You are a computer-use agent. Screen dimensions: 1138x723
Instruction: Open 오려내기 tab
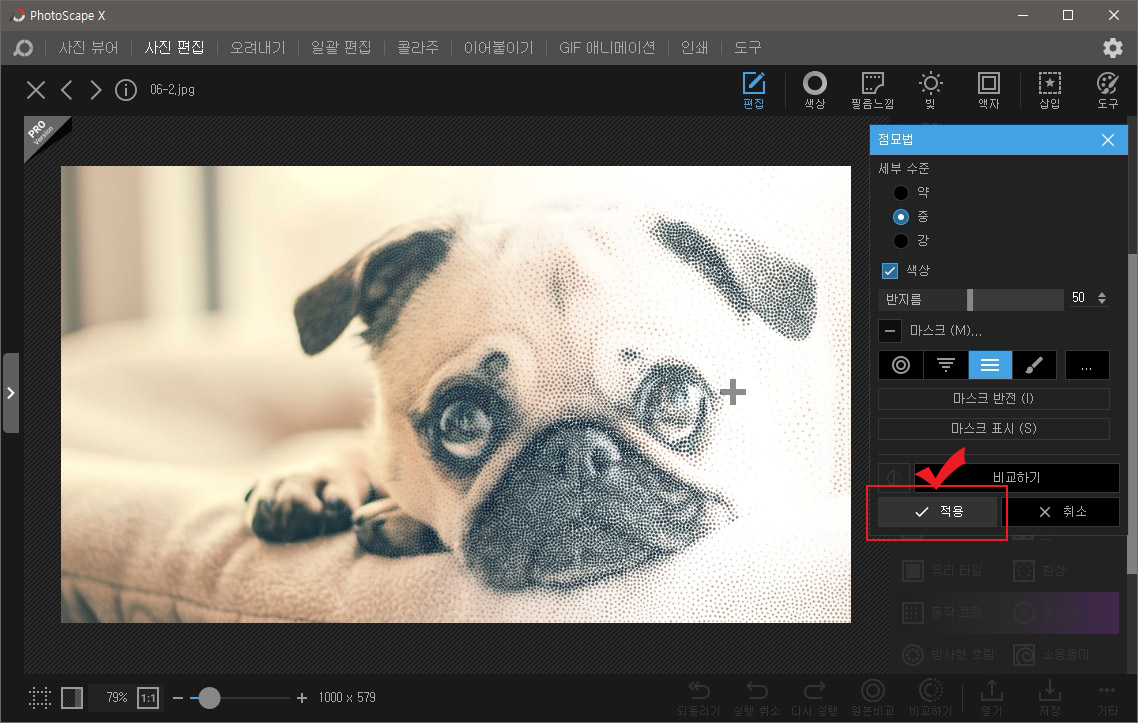(x=258, y=48)
